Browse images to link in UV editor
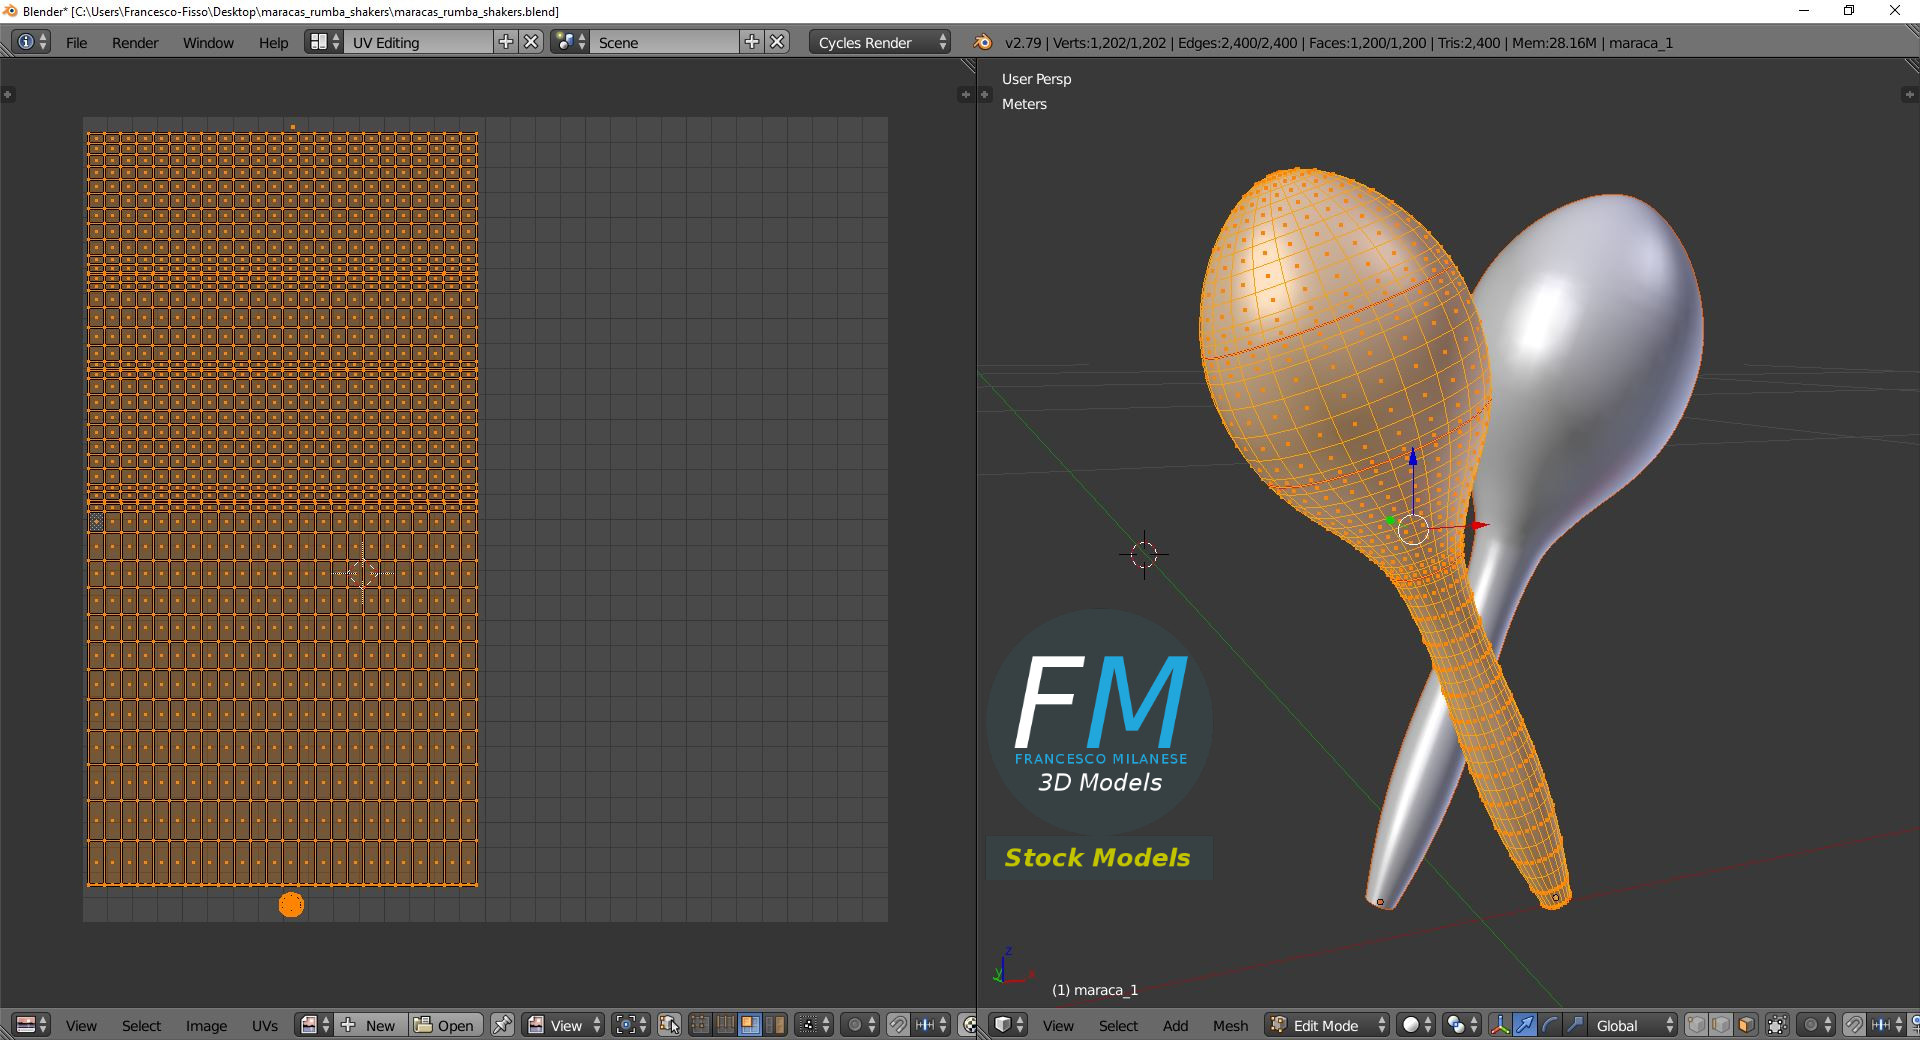This screenshot has width=1920, height=1040. click(315, 1025)
